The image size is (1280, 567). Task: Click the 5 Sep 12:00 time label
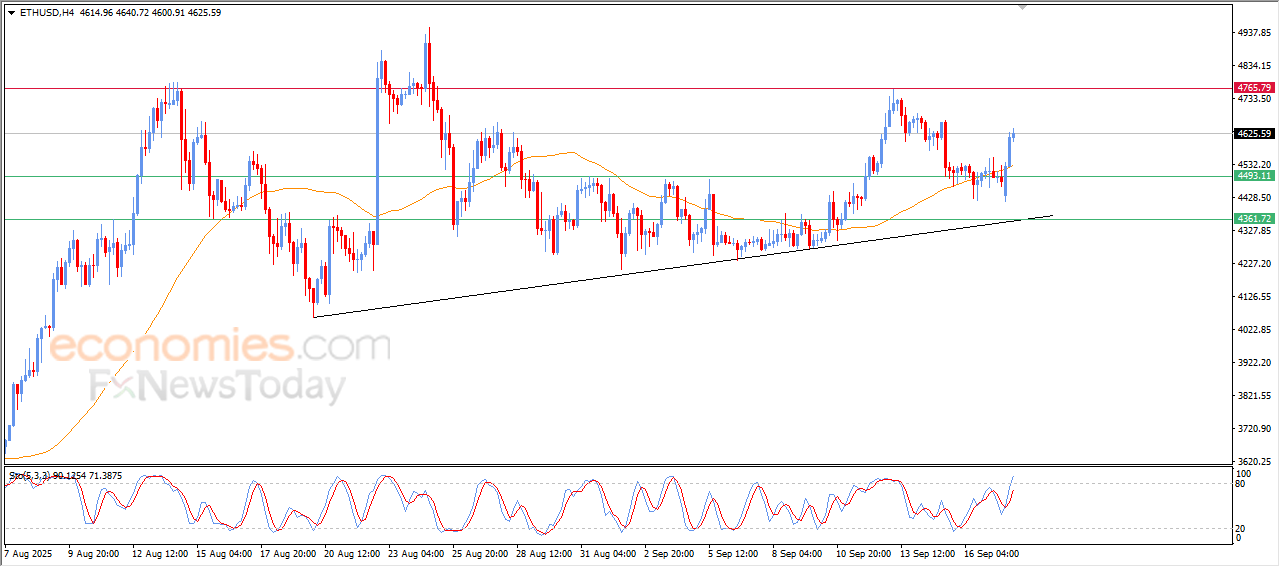tap(735, 553)
